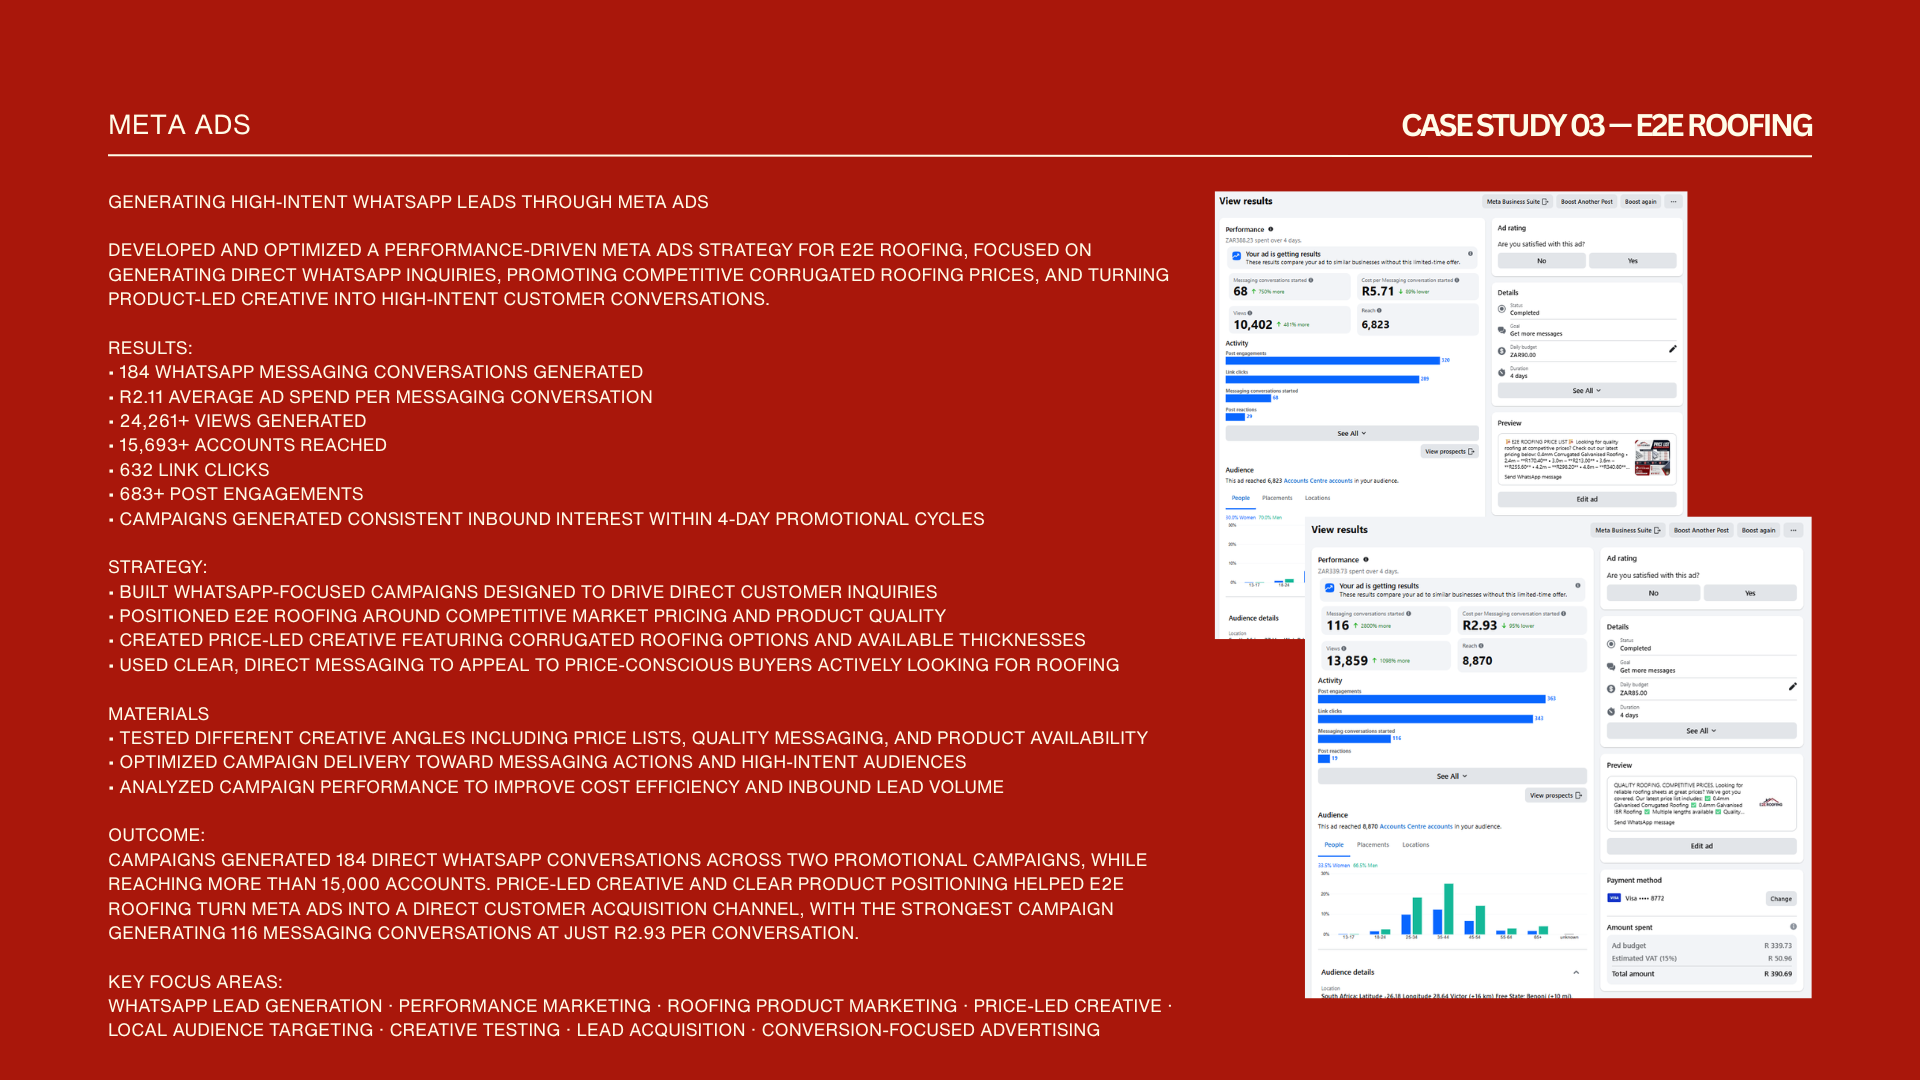1920x1080 pixels.
Task: Open the QUALITY ROOFING ad preview card
Action: coord(1701,804)
